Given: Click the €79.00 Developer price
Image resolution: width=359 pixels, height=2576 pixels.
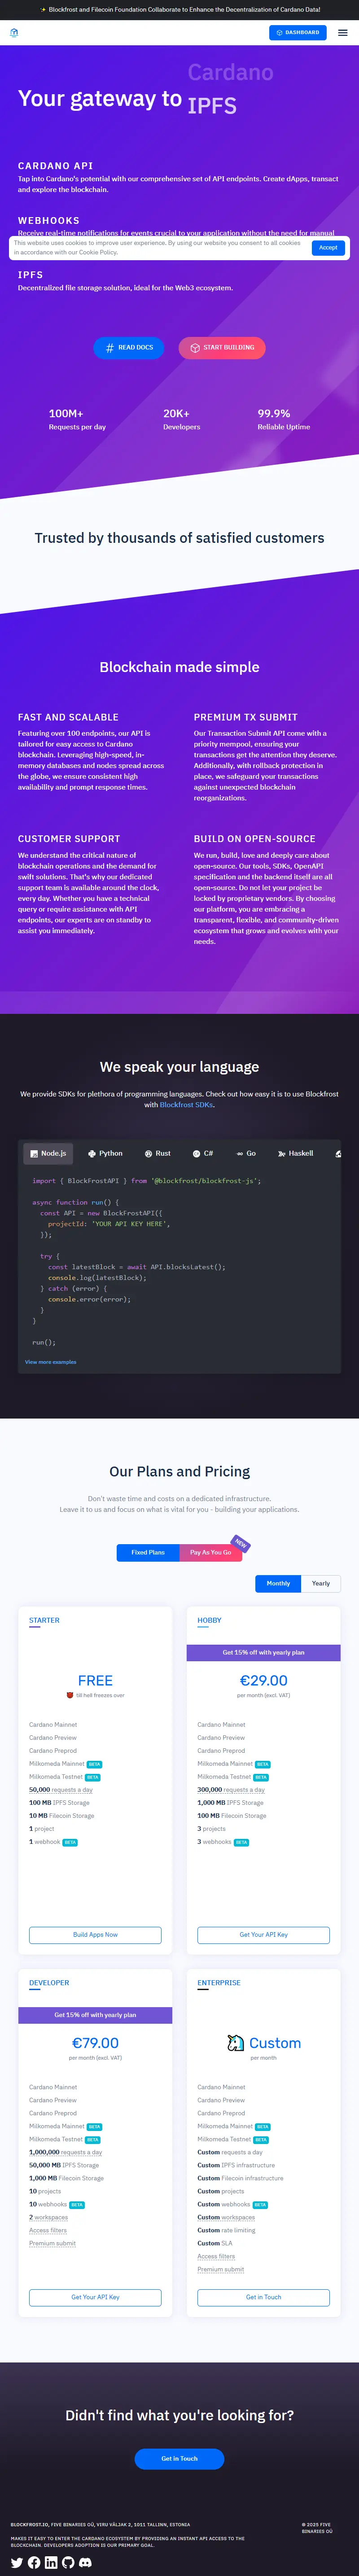Looking at the screenshot, I should 95,2043.
